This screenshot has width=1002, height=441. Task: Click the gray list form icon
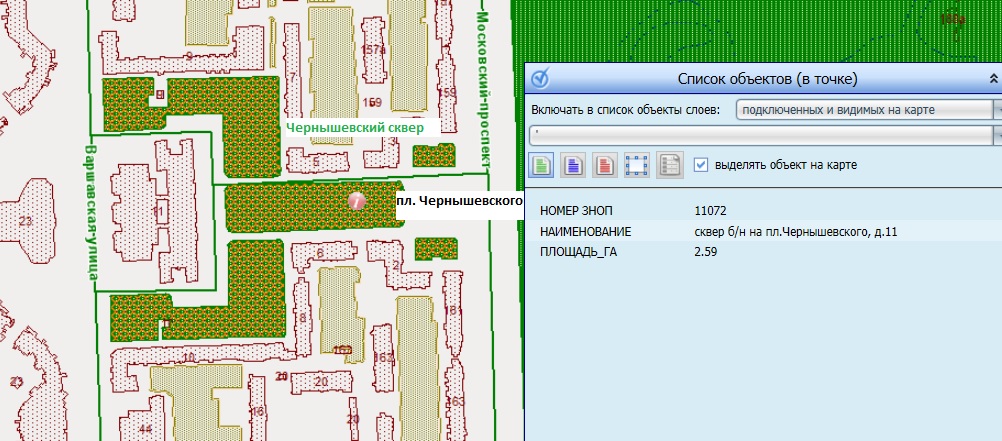coord(669,165)
